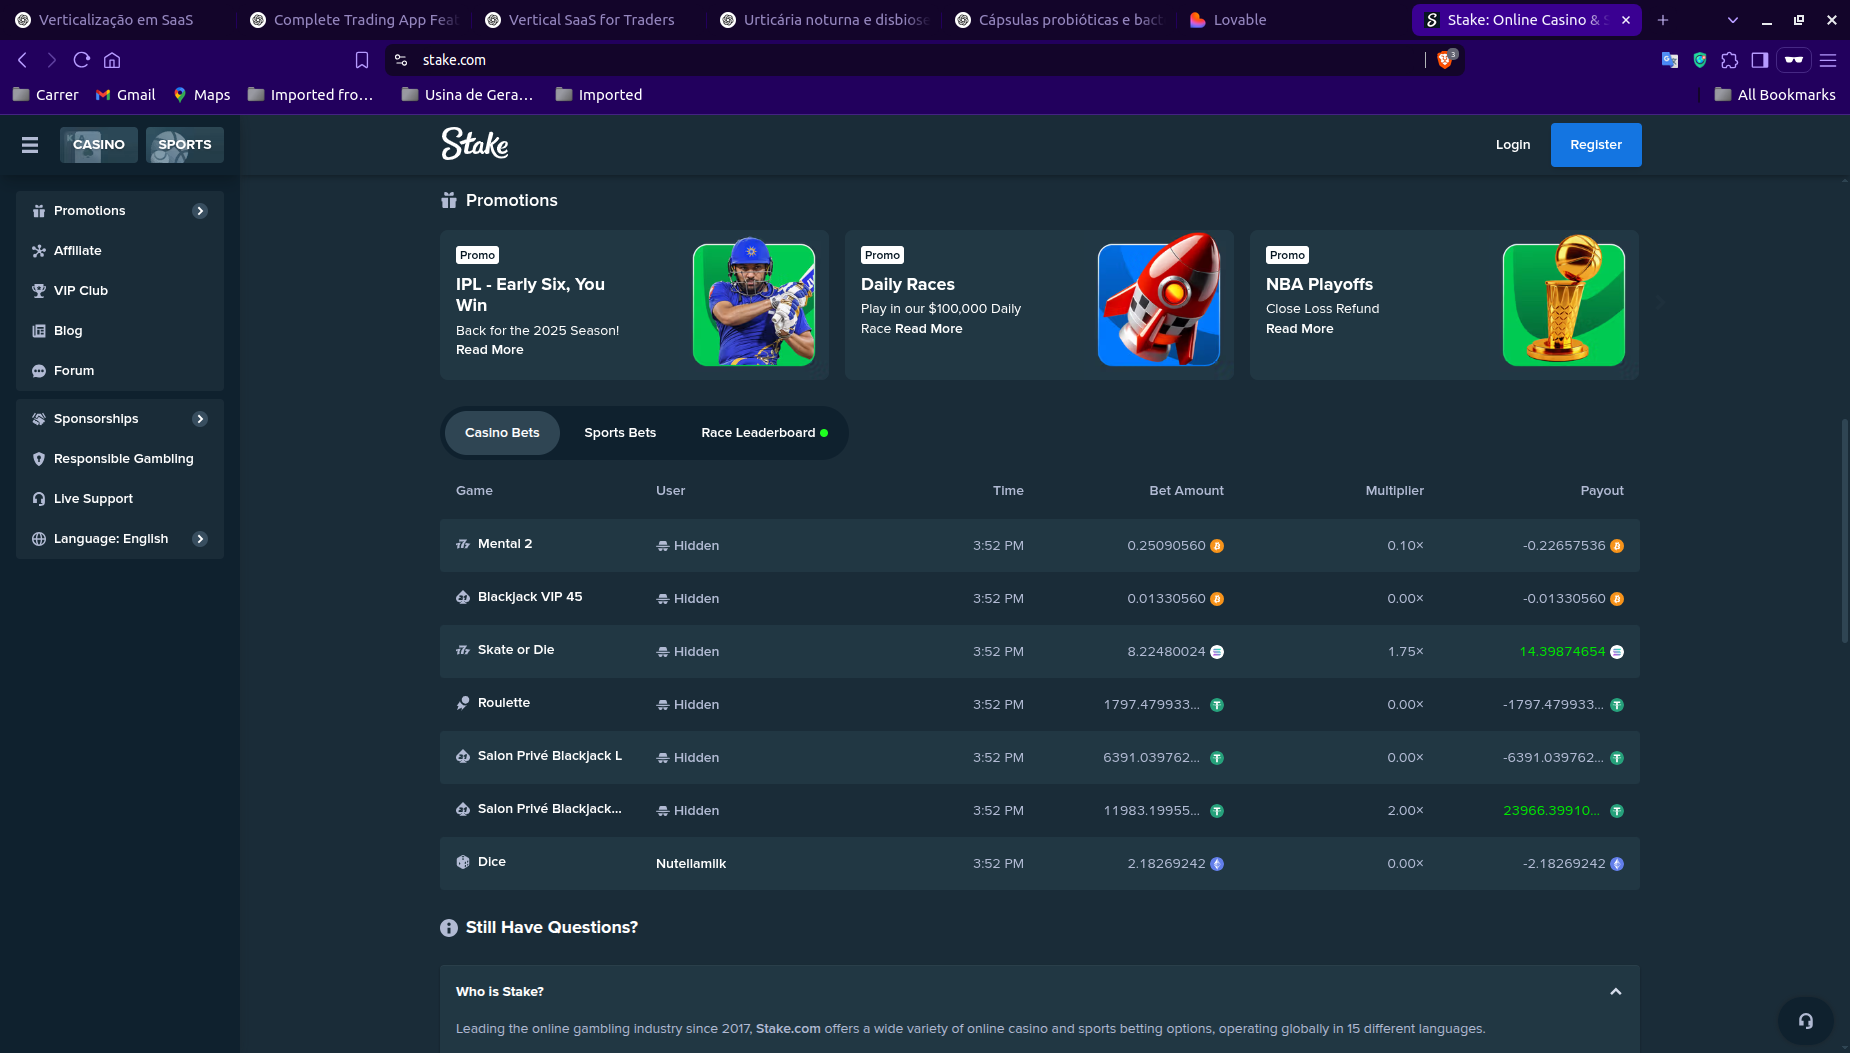Click the Login link
This screenshot has width=1850, height=1053.
tap(1512, 145)
